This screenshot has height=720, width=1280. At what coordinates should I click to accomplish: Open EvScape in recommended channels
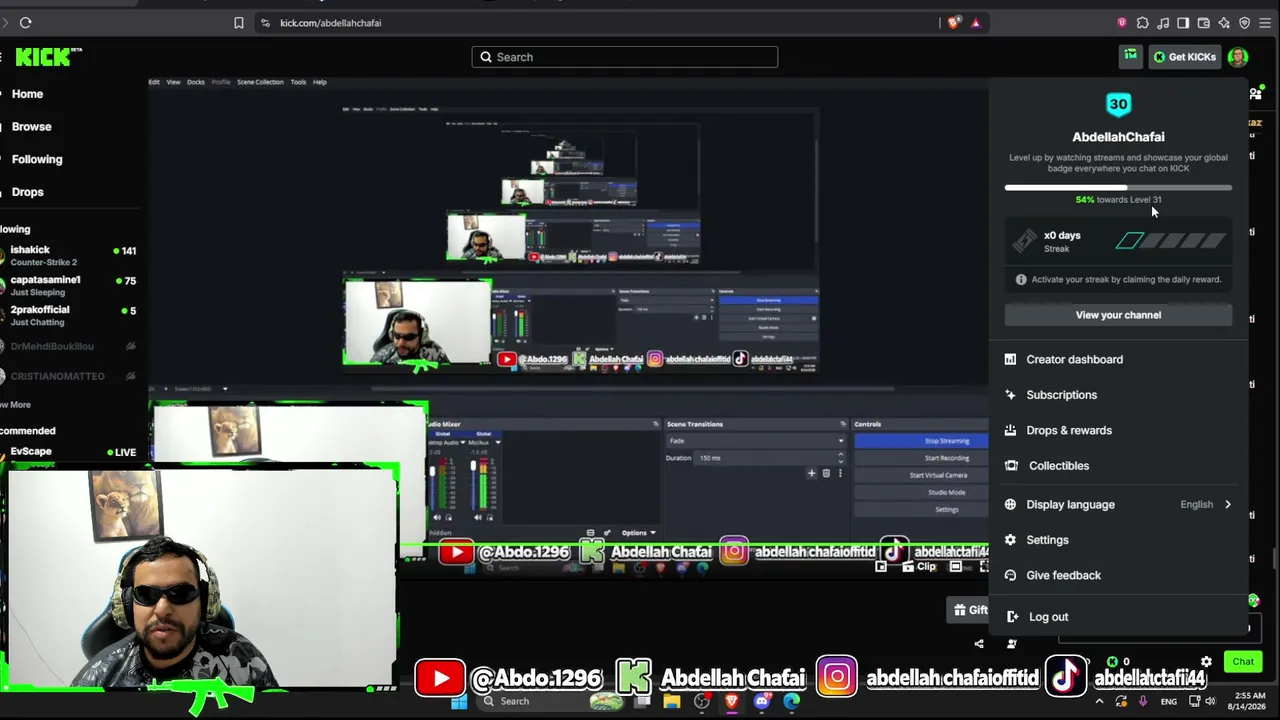pos(69,452)
